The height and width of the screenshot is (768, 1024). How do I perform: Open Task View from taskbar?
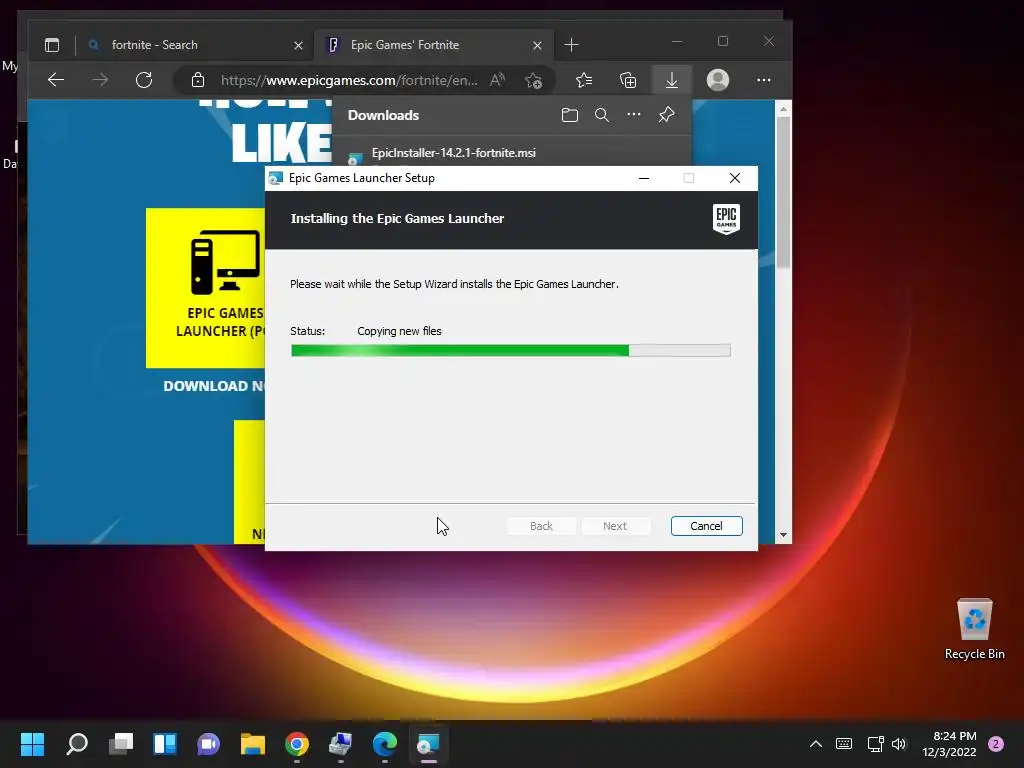121,744
